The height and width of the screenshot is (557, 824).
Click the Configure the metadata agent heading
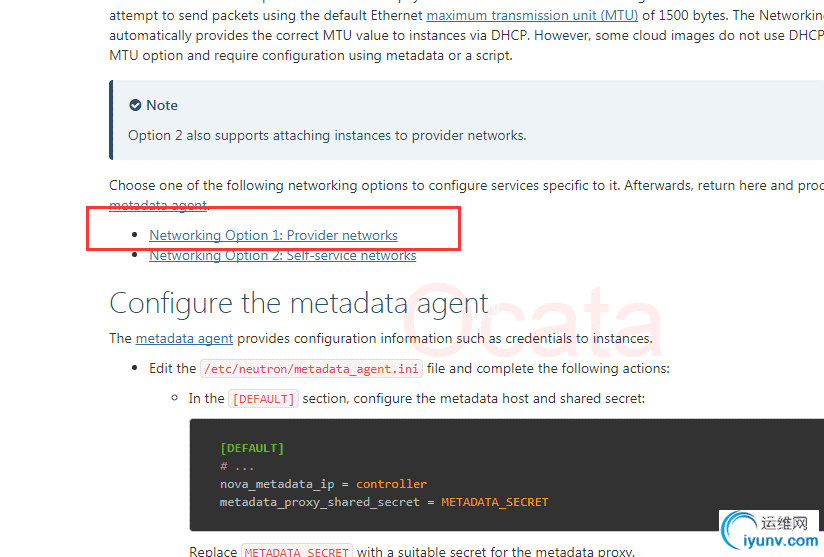tap(298, 303)
